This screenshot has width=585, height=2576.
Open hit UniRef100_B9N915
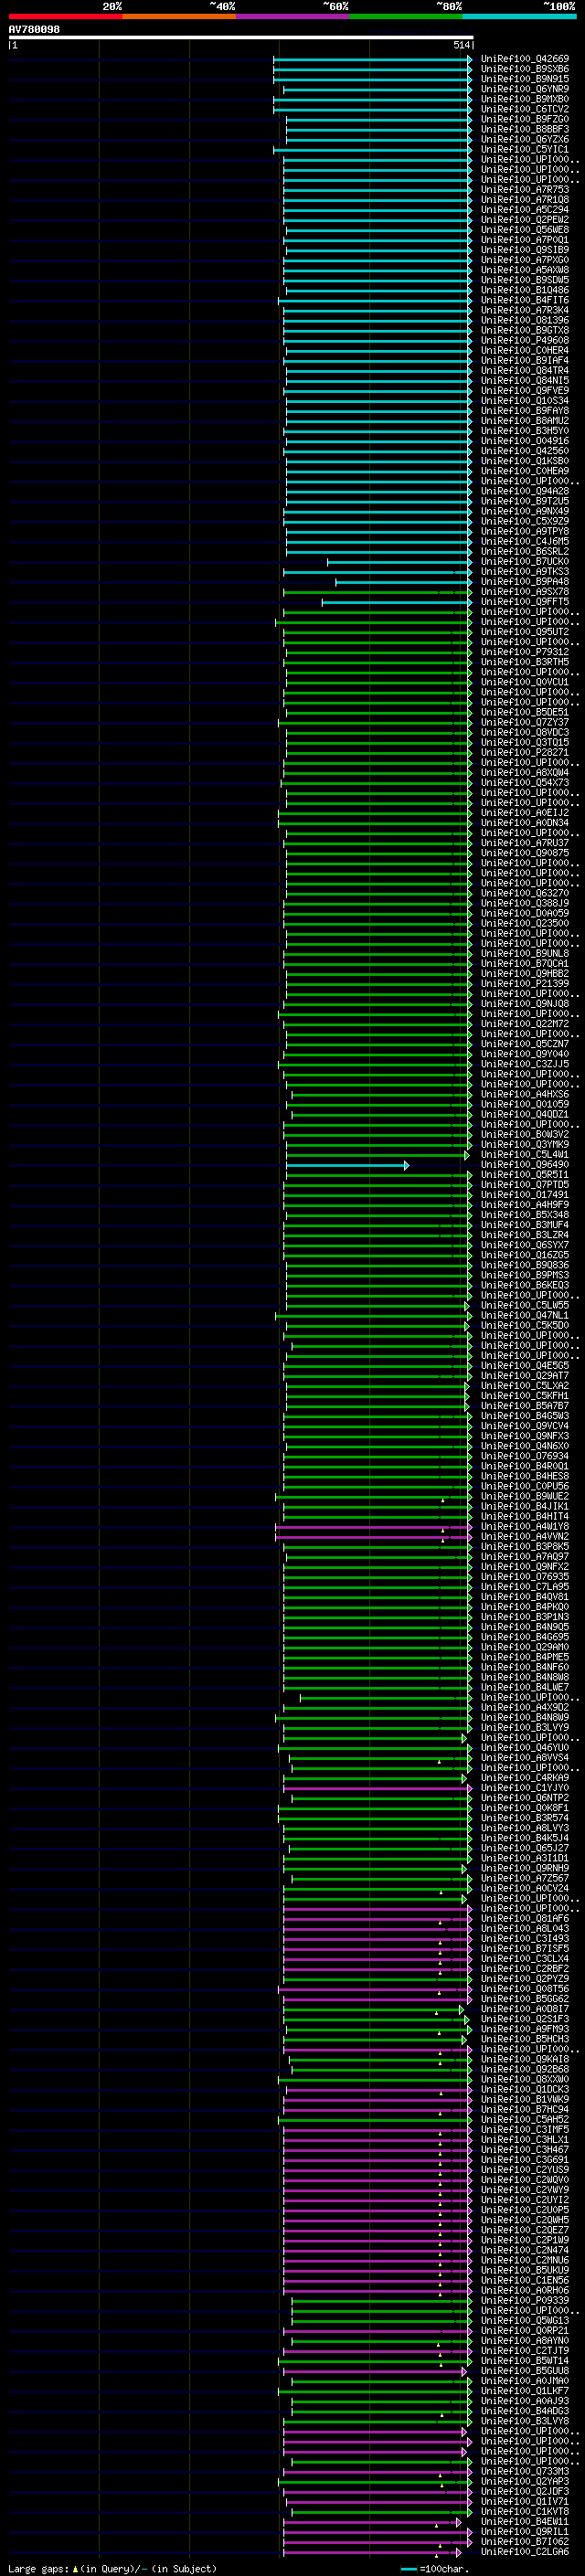click(524, 79)
